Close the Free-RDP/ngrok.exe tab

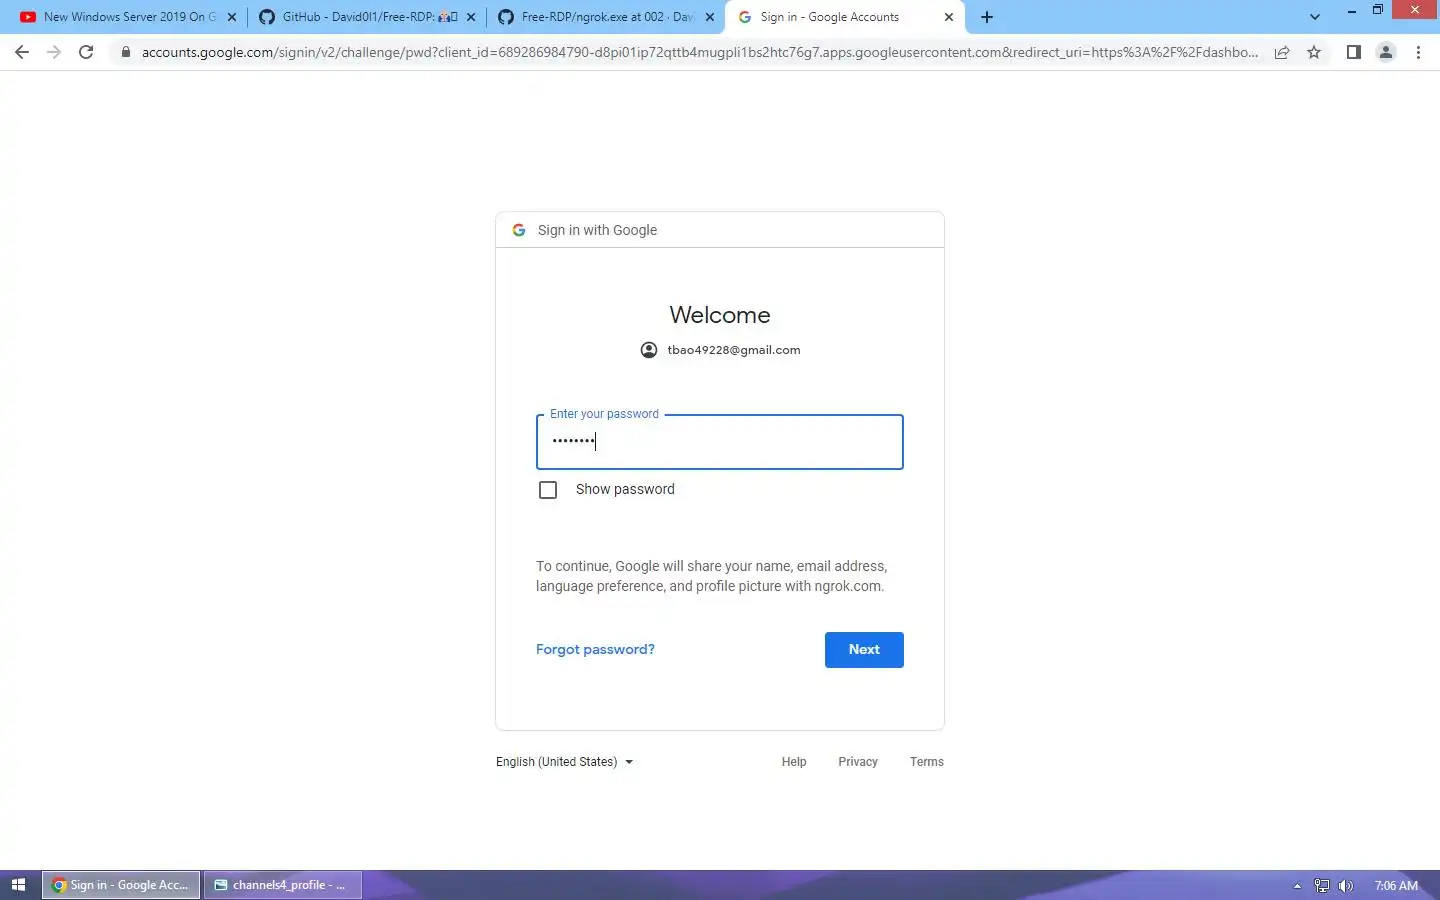pyautogui.click(x=710, y=17)
